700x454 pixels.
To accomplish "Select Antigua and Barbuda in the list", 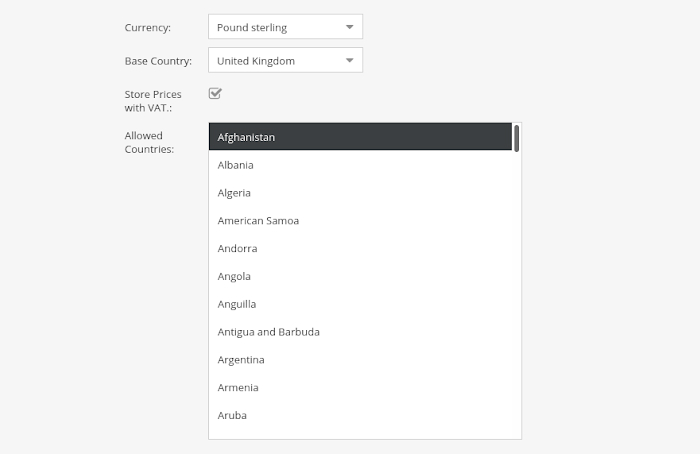I will pyautogui.click(x=360, y=332).
